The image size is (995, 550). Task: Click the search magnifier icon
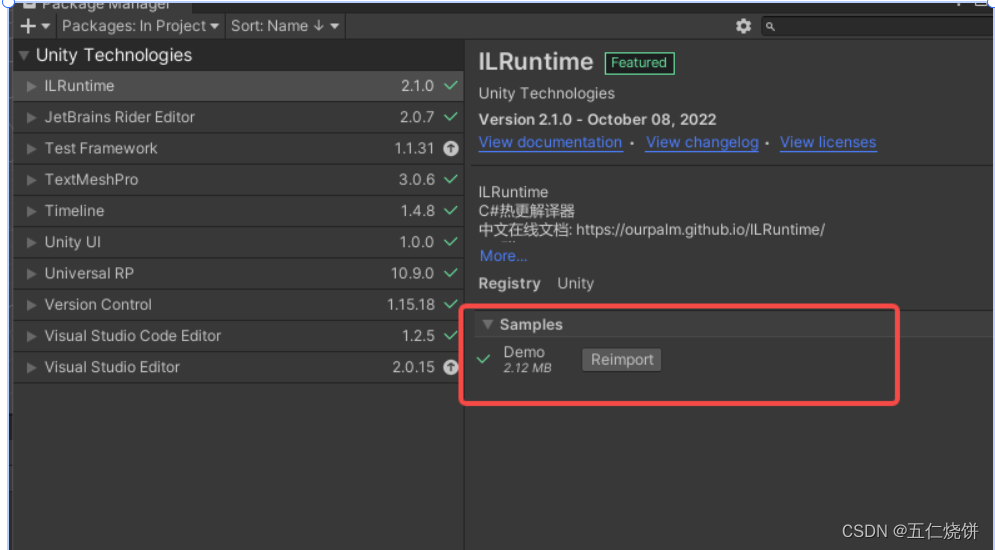[770, 27]
